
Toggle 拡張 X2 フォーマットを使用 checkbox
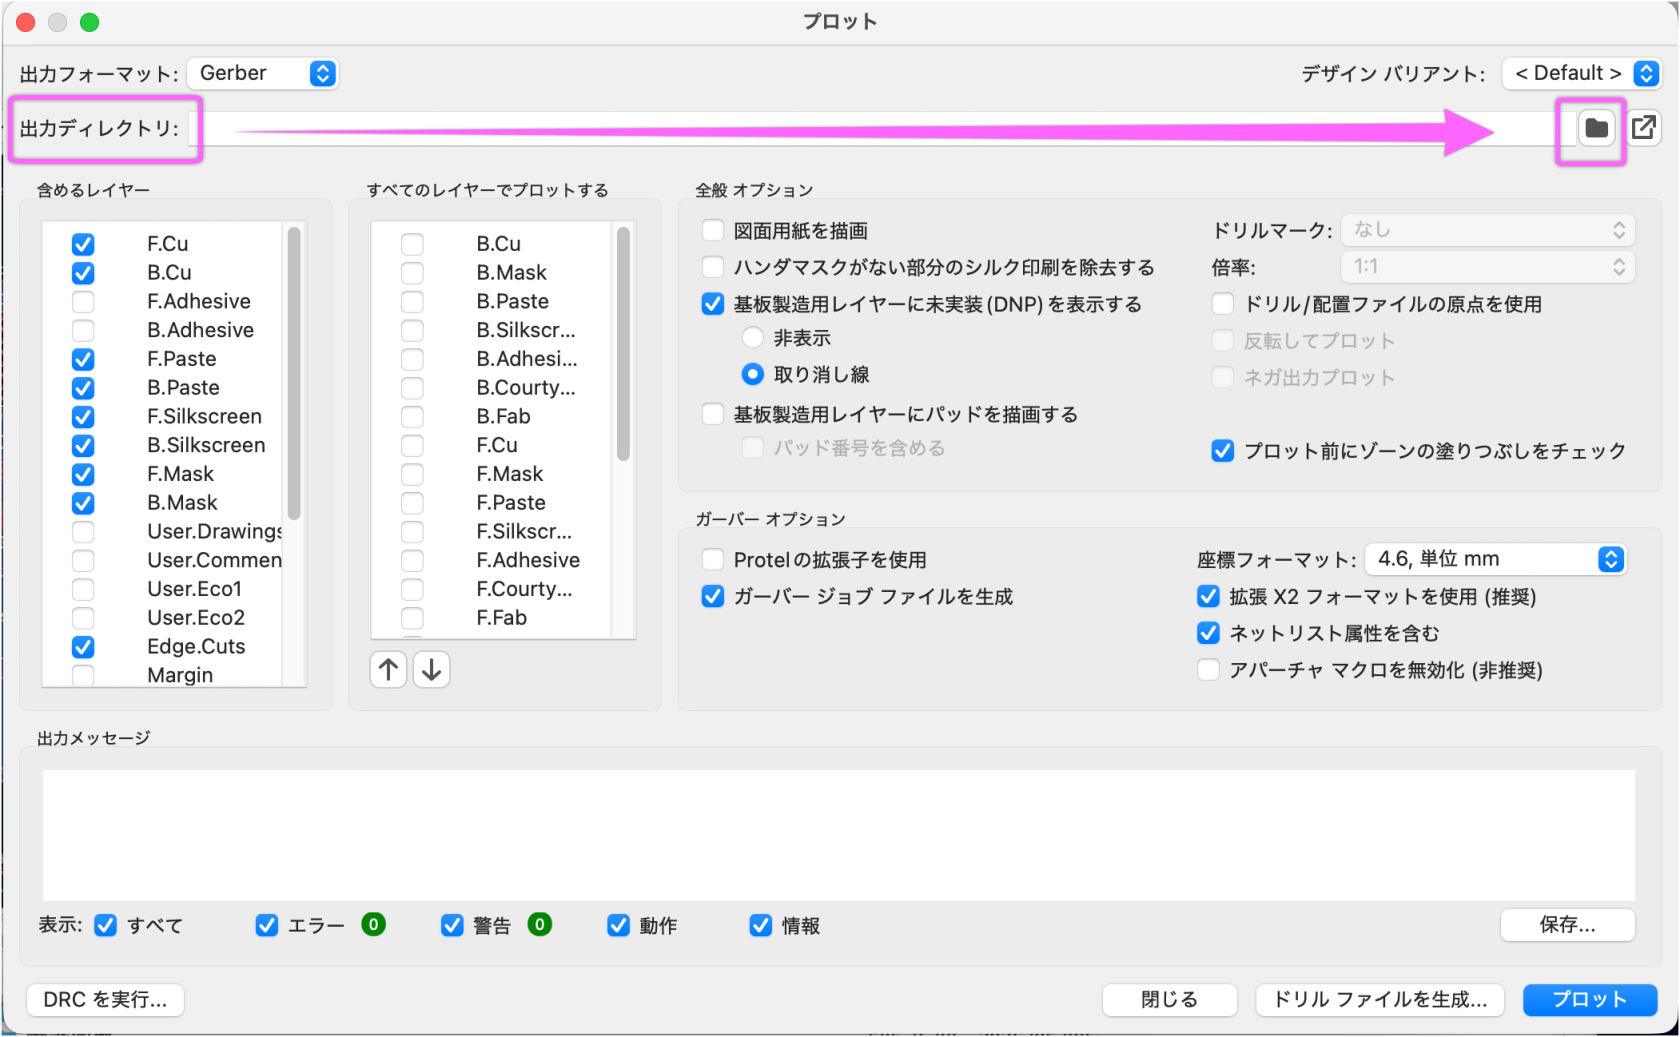click(1209, 597)
